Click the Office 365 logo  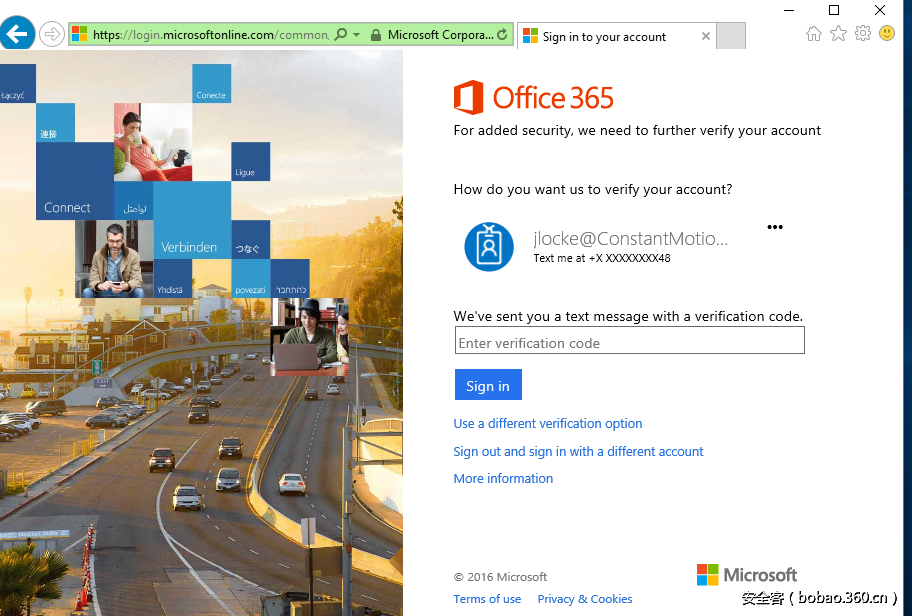click(x=533, y=97)
